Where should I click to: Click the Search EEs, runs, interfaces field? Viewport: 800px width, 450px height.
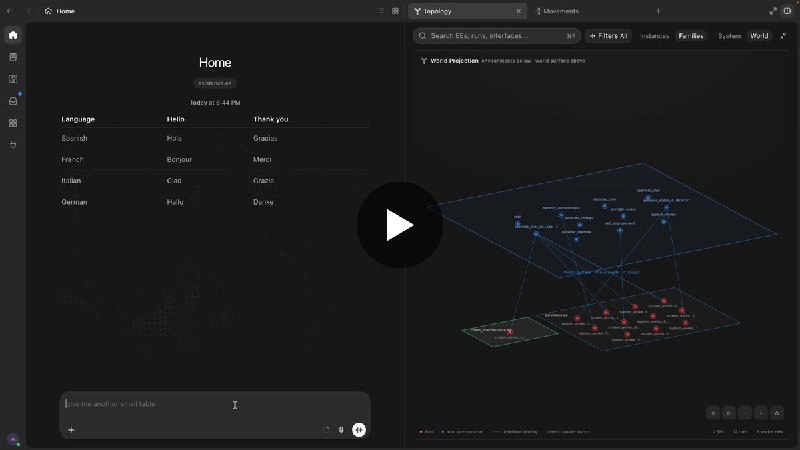pos(496,36)
